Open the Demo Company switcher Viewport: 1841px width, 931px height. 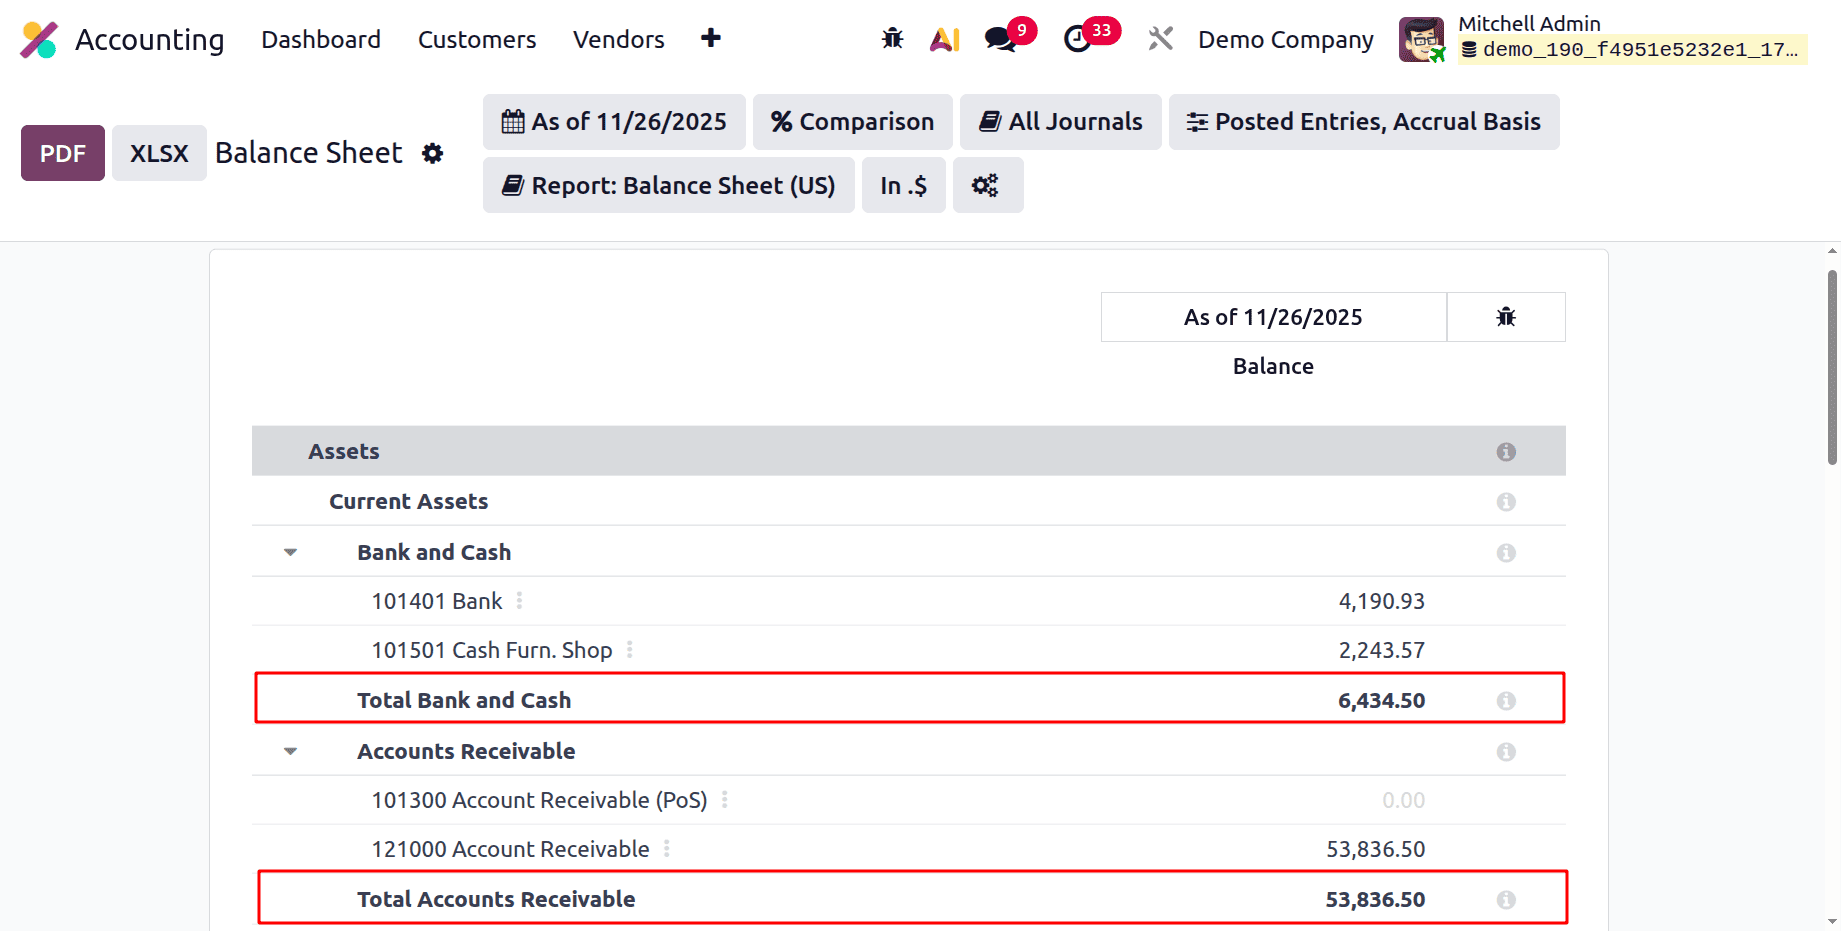pyautogui.click(x=1286, y=39)
